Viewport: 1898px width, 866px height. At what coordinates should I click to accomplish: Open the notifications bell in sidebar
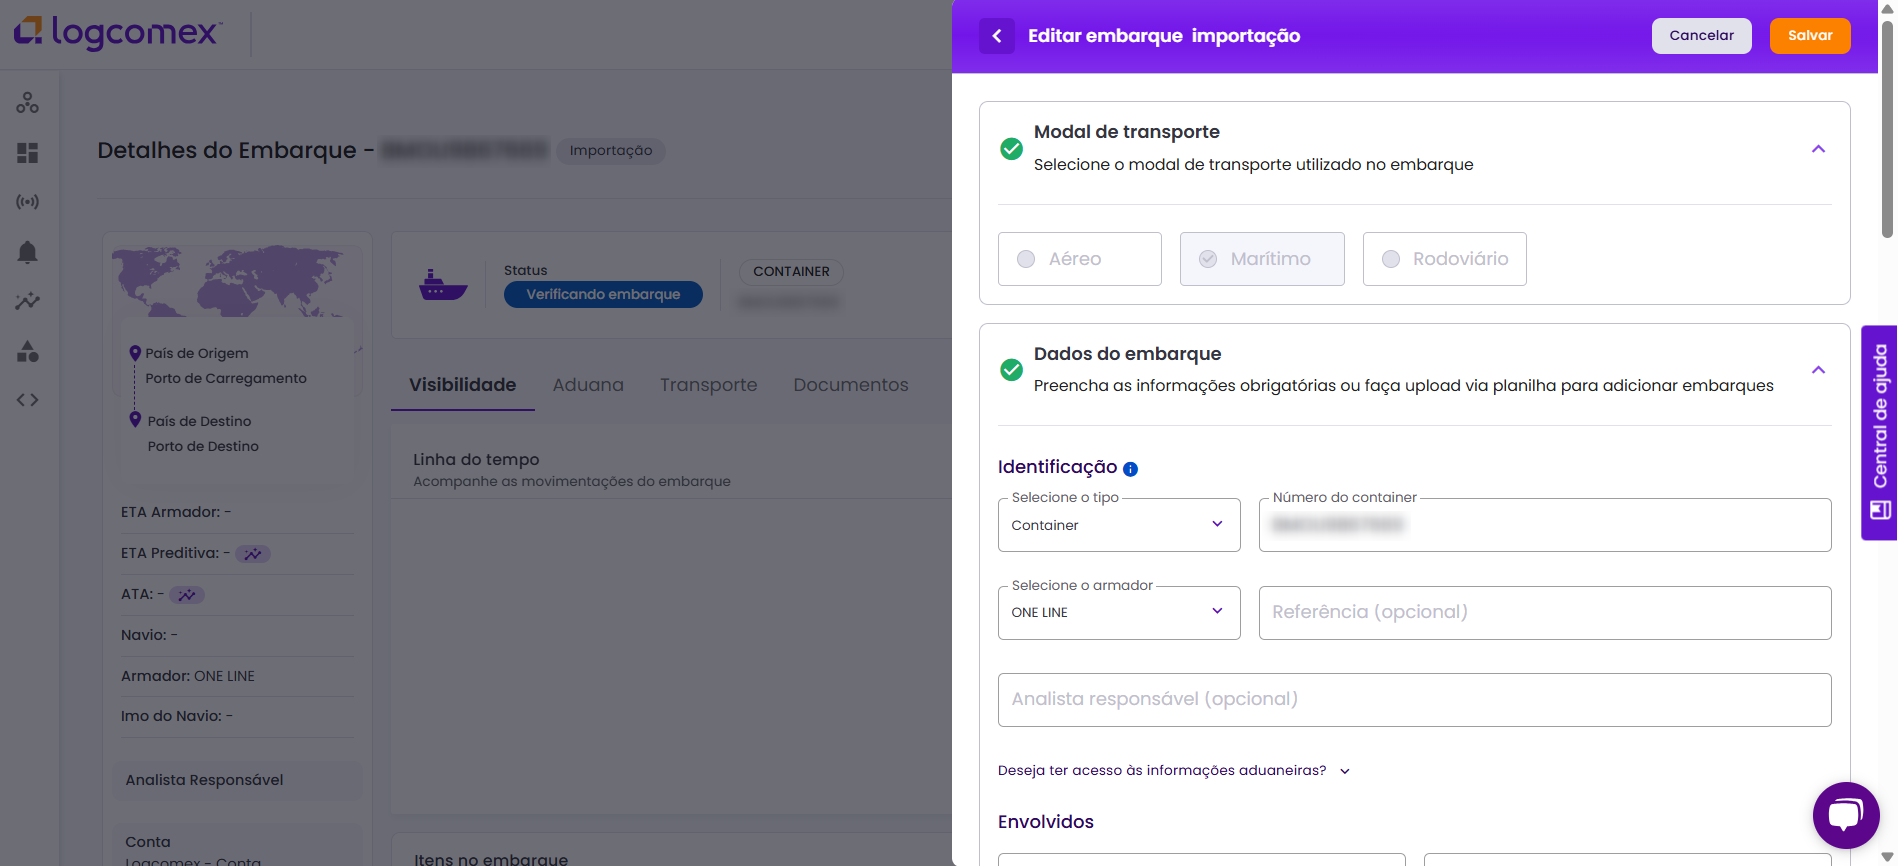click(x=28, y=252)
